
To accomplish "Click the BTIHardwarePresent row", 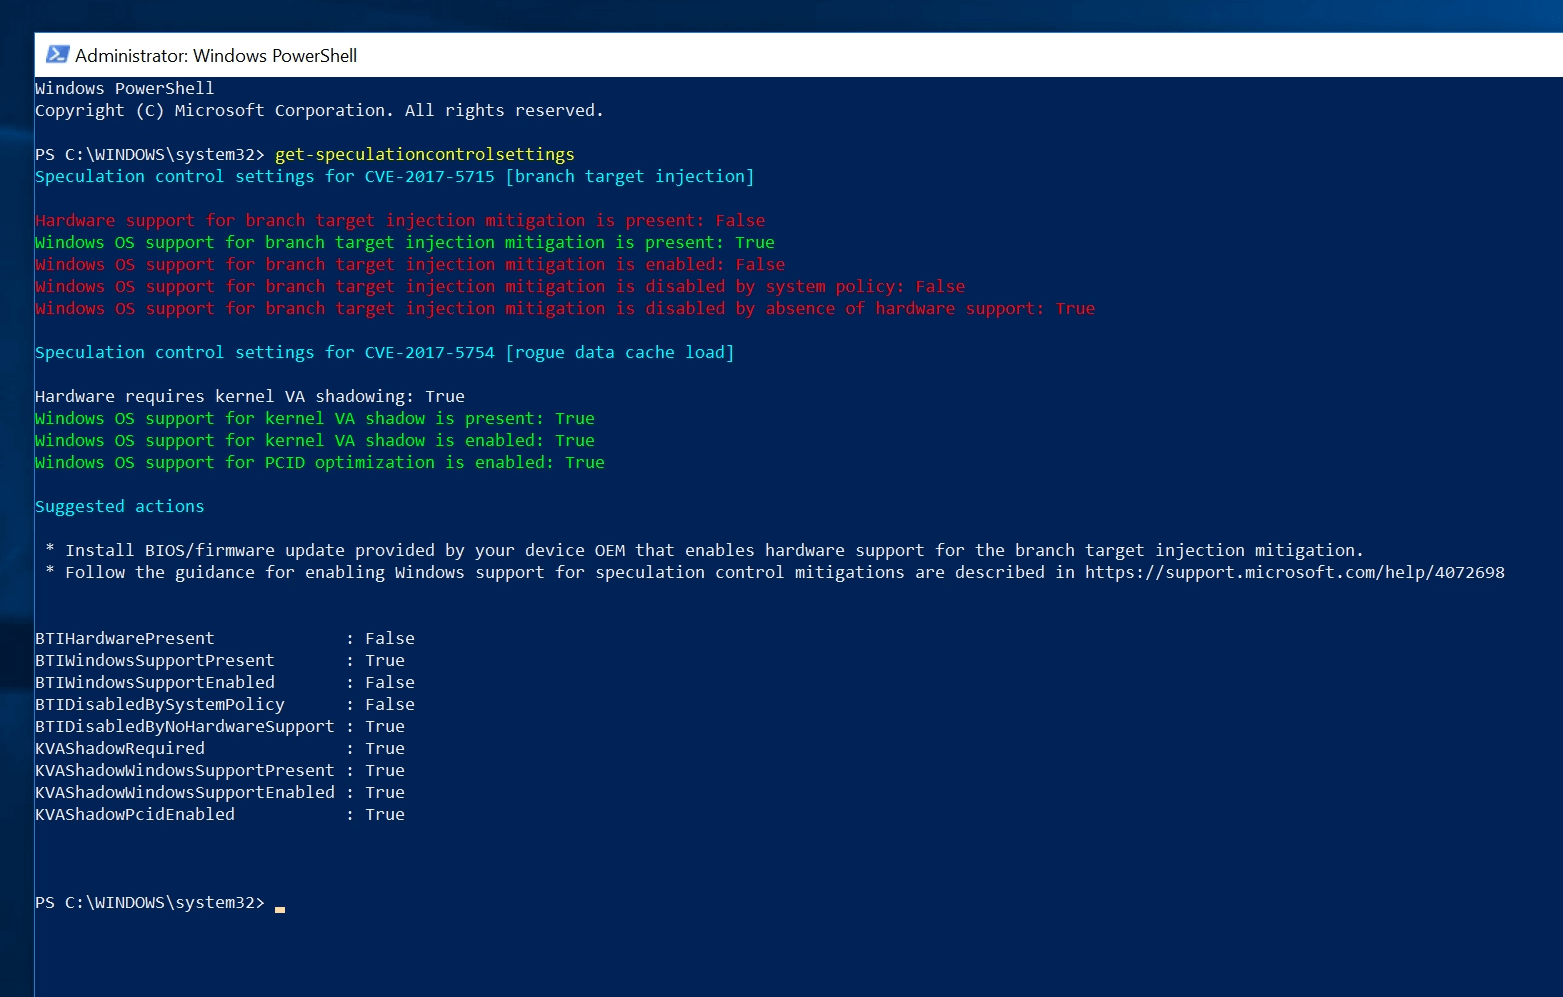I will pos(225,639).
